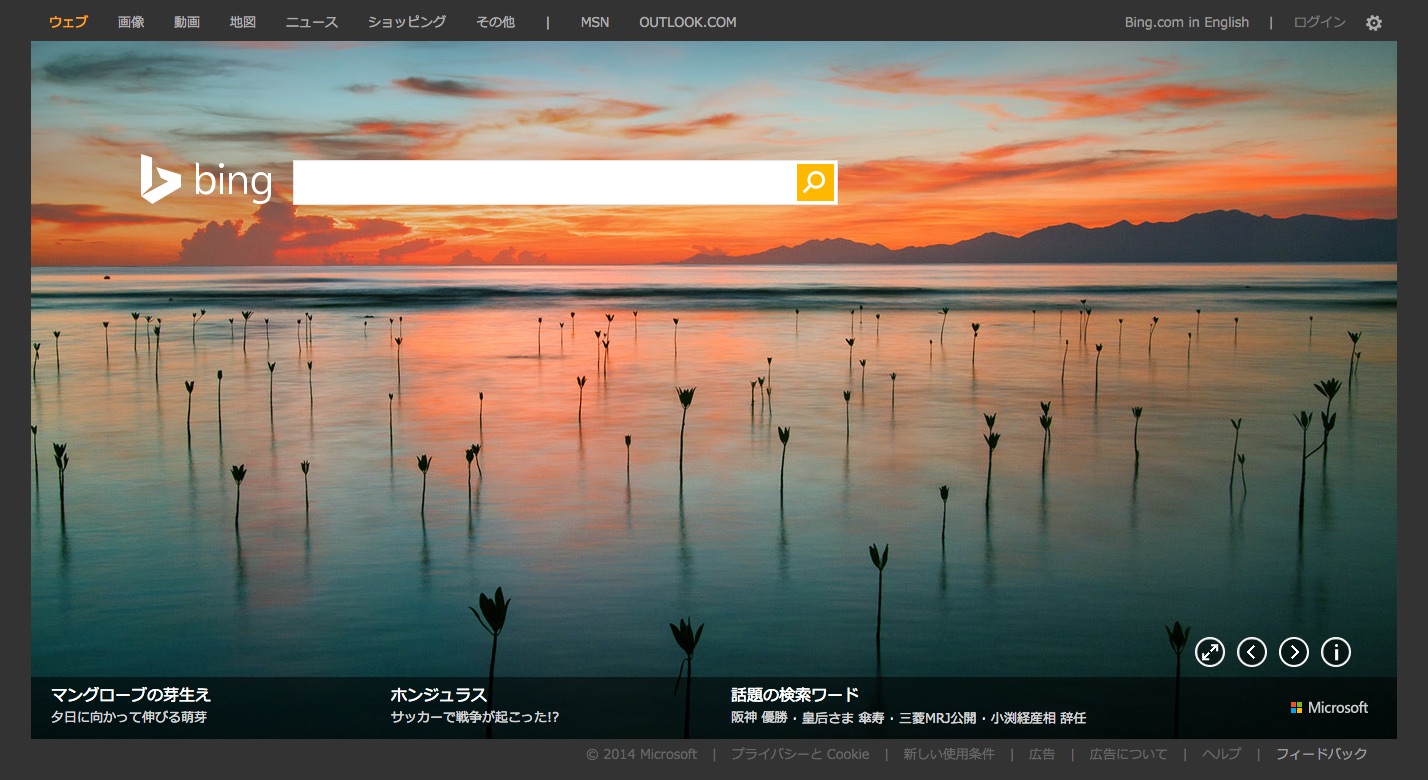Open the 地図 menu item
This screenshot has height=780, width=1428.
click(243, 22)
